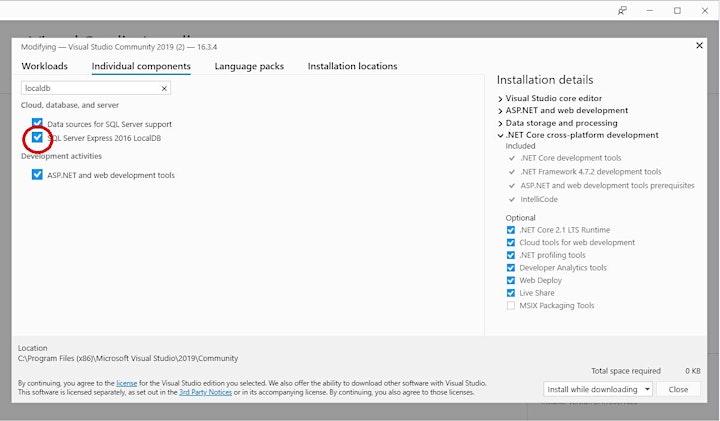Viewport: 720px width, 421px height.
Task: Click the Cloud, database, and server heading
Action: (70, 105)
